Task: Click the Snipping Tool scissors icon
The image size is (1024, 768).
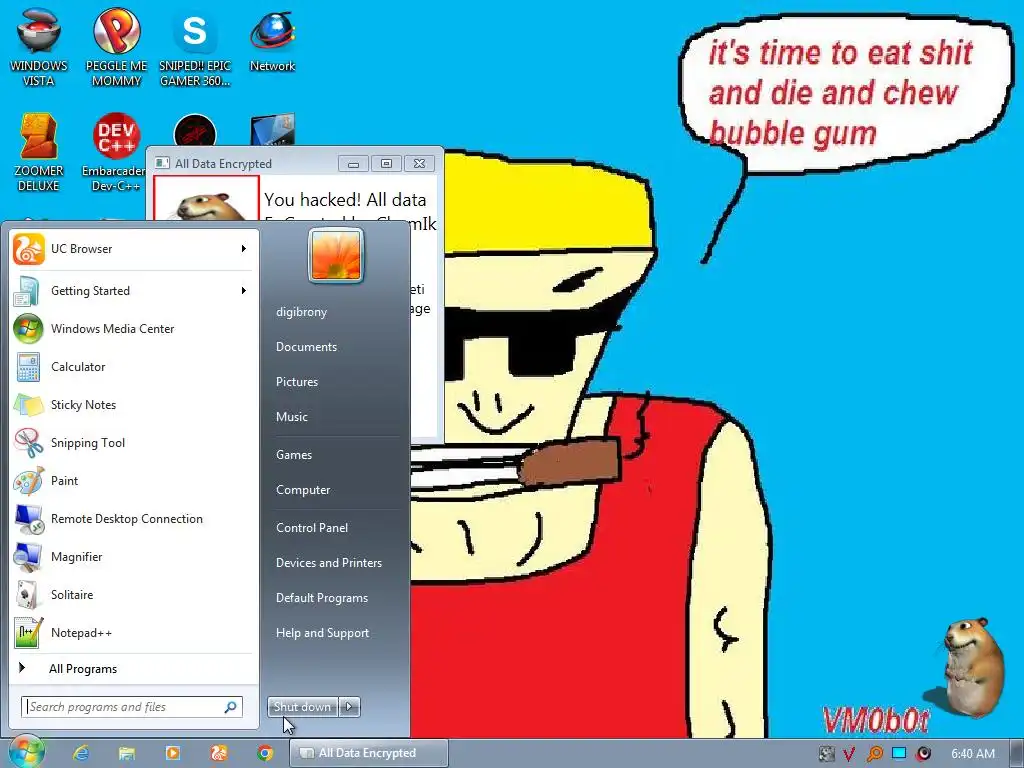Action: coord(28,443)
